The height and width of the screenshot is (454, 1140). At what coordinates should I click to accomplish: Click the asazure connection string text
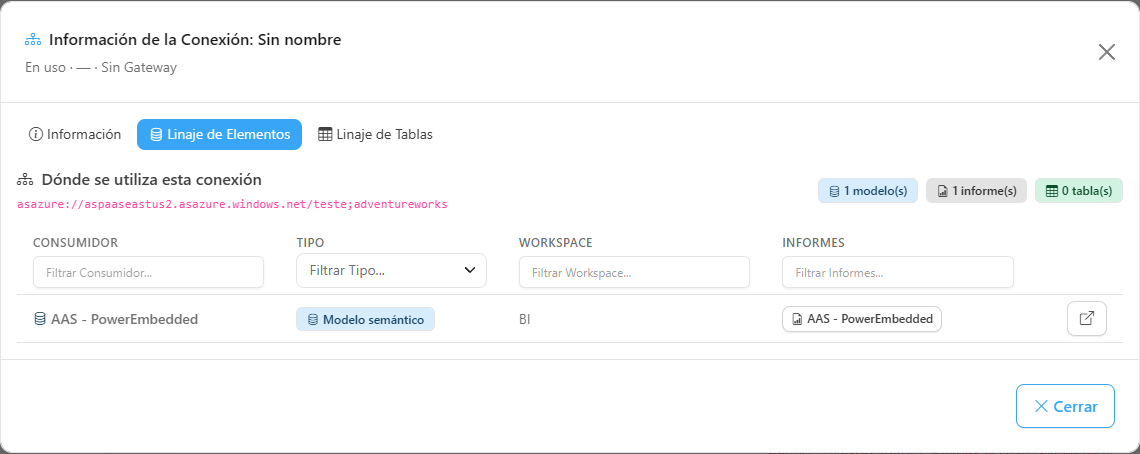(x=232, y=204)
